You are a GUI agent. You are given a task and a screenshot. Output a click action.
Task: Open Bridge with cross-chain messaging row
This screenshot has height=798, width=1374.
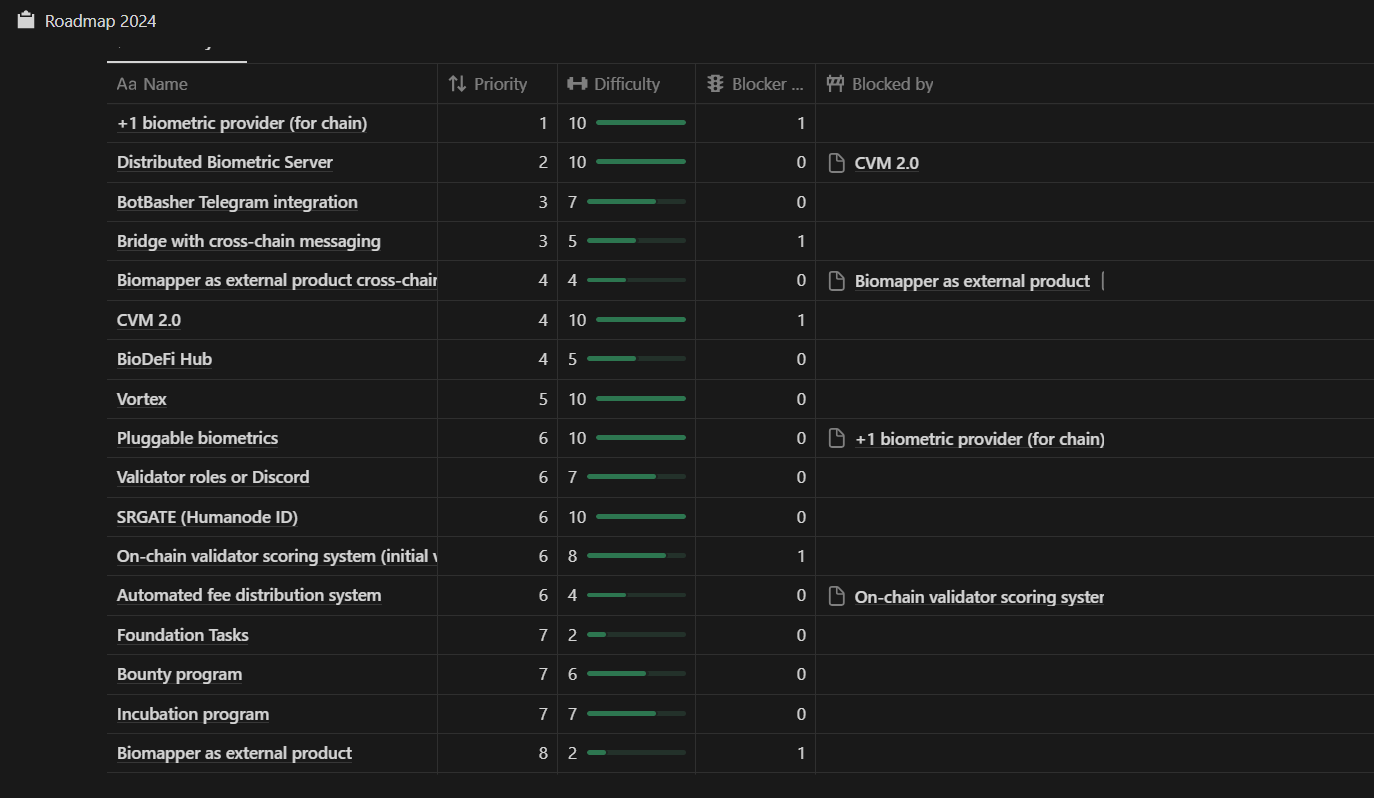[x=249, y=241]
